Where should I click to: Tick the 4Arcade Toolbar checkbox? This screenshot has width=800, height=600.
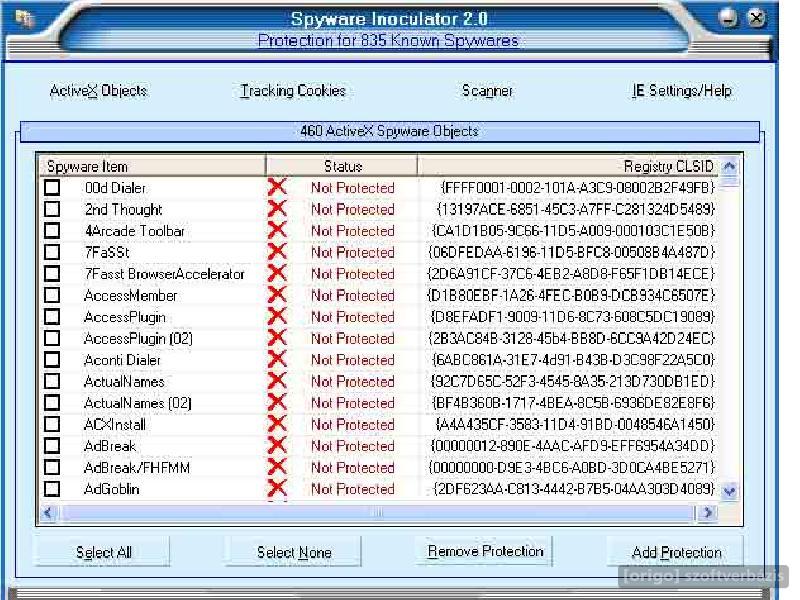pos(52,231)
